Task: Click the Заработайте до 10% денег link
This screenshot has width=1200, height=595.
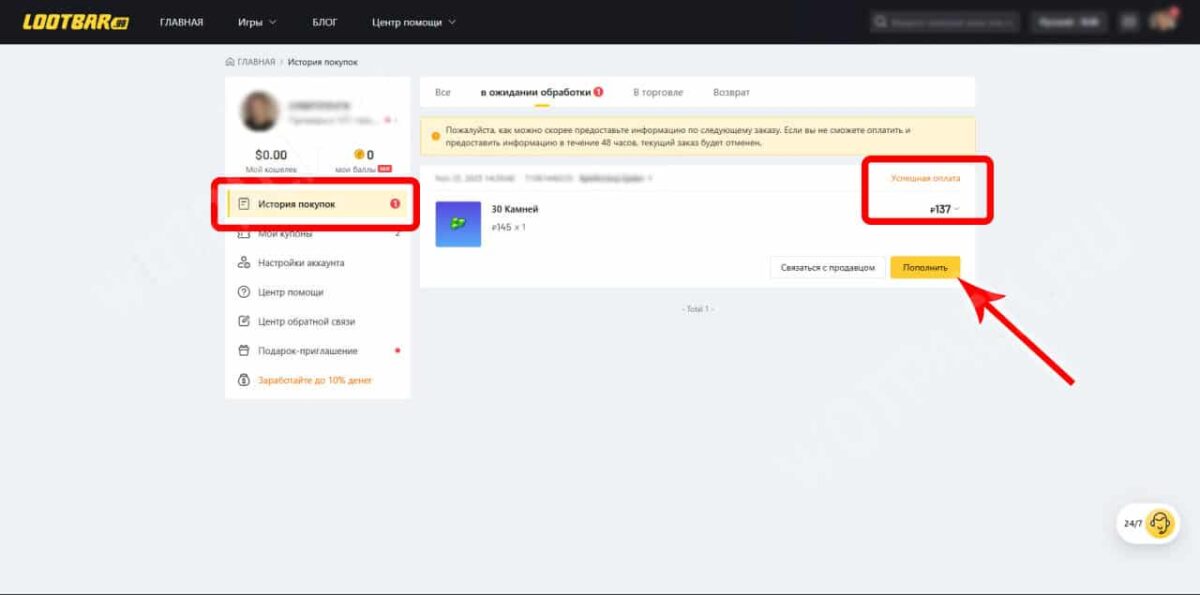Action: 314,380
